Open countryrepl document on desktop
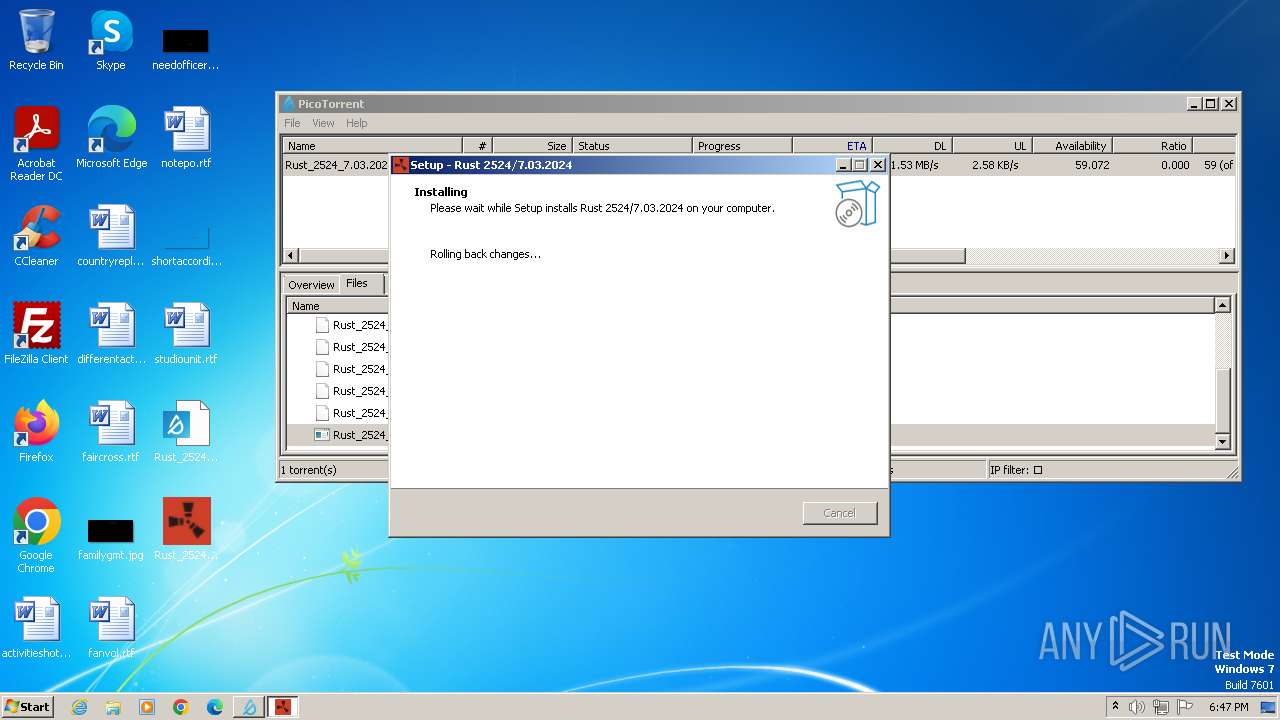Image resolution: width=1280 pixels, height=720 pixels. (x=111, y=236)
